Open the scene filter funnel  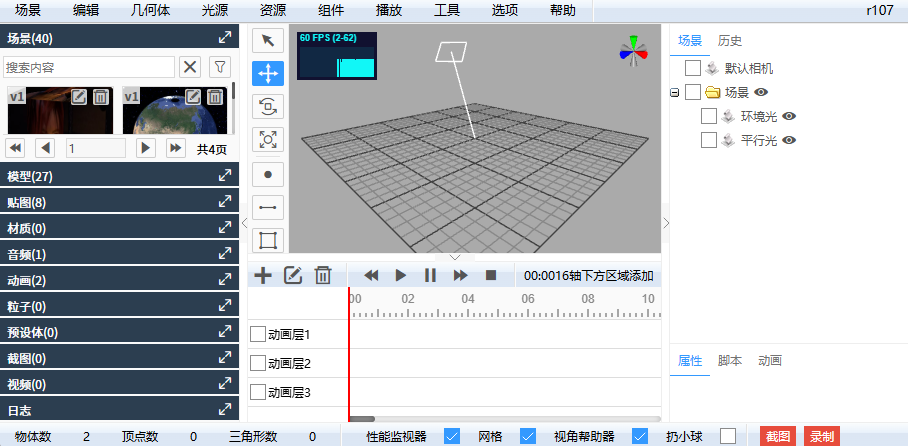(219, 67)
